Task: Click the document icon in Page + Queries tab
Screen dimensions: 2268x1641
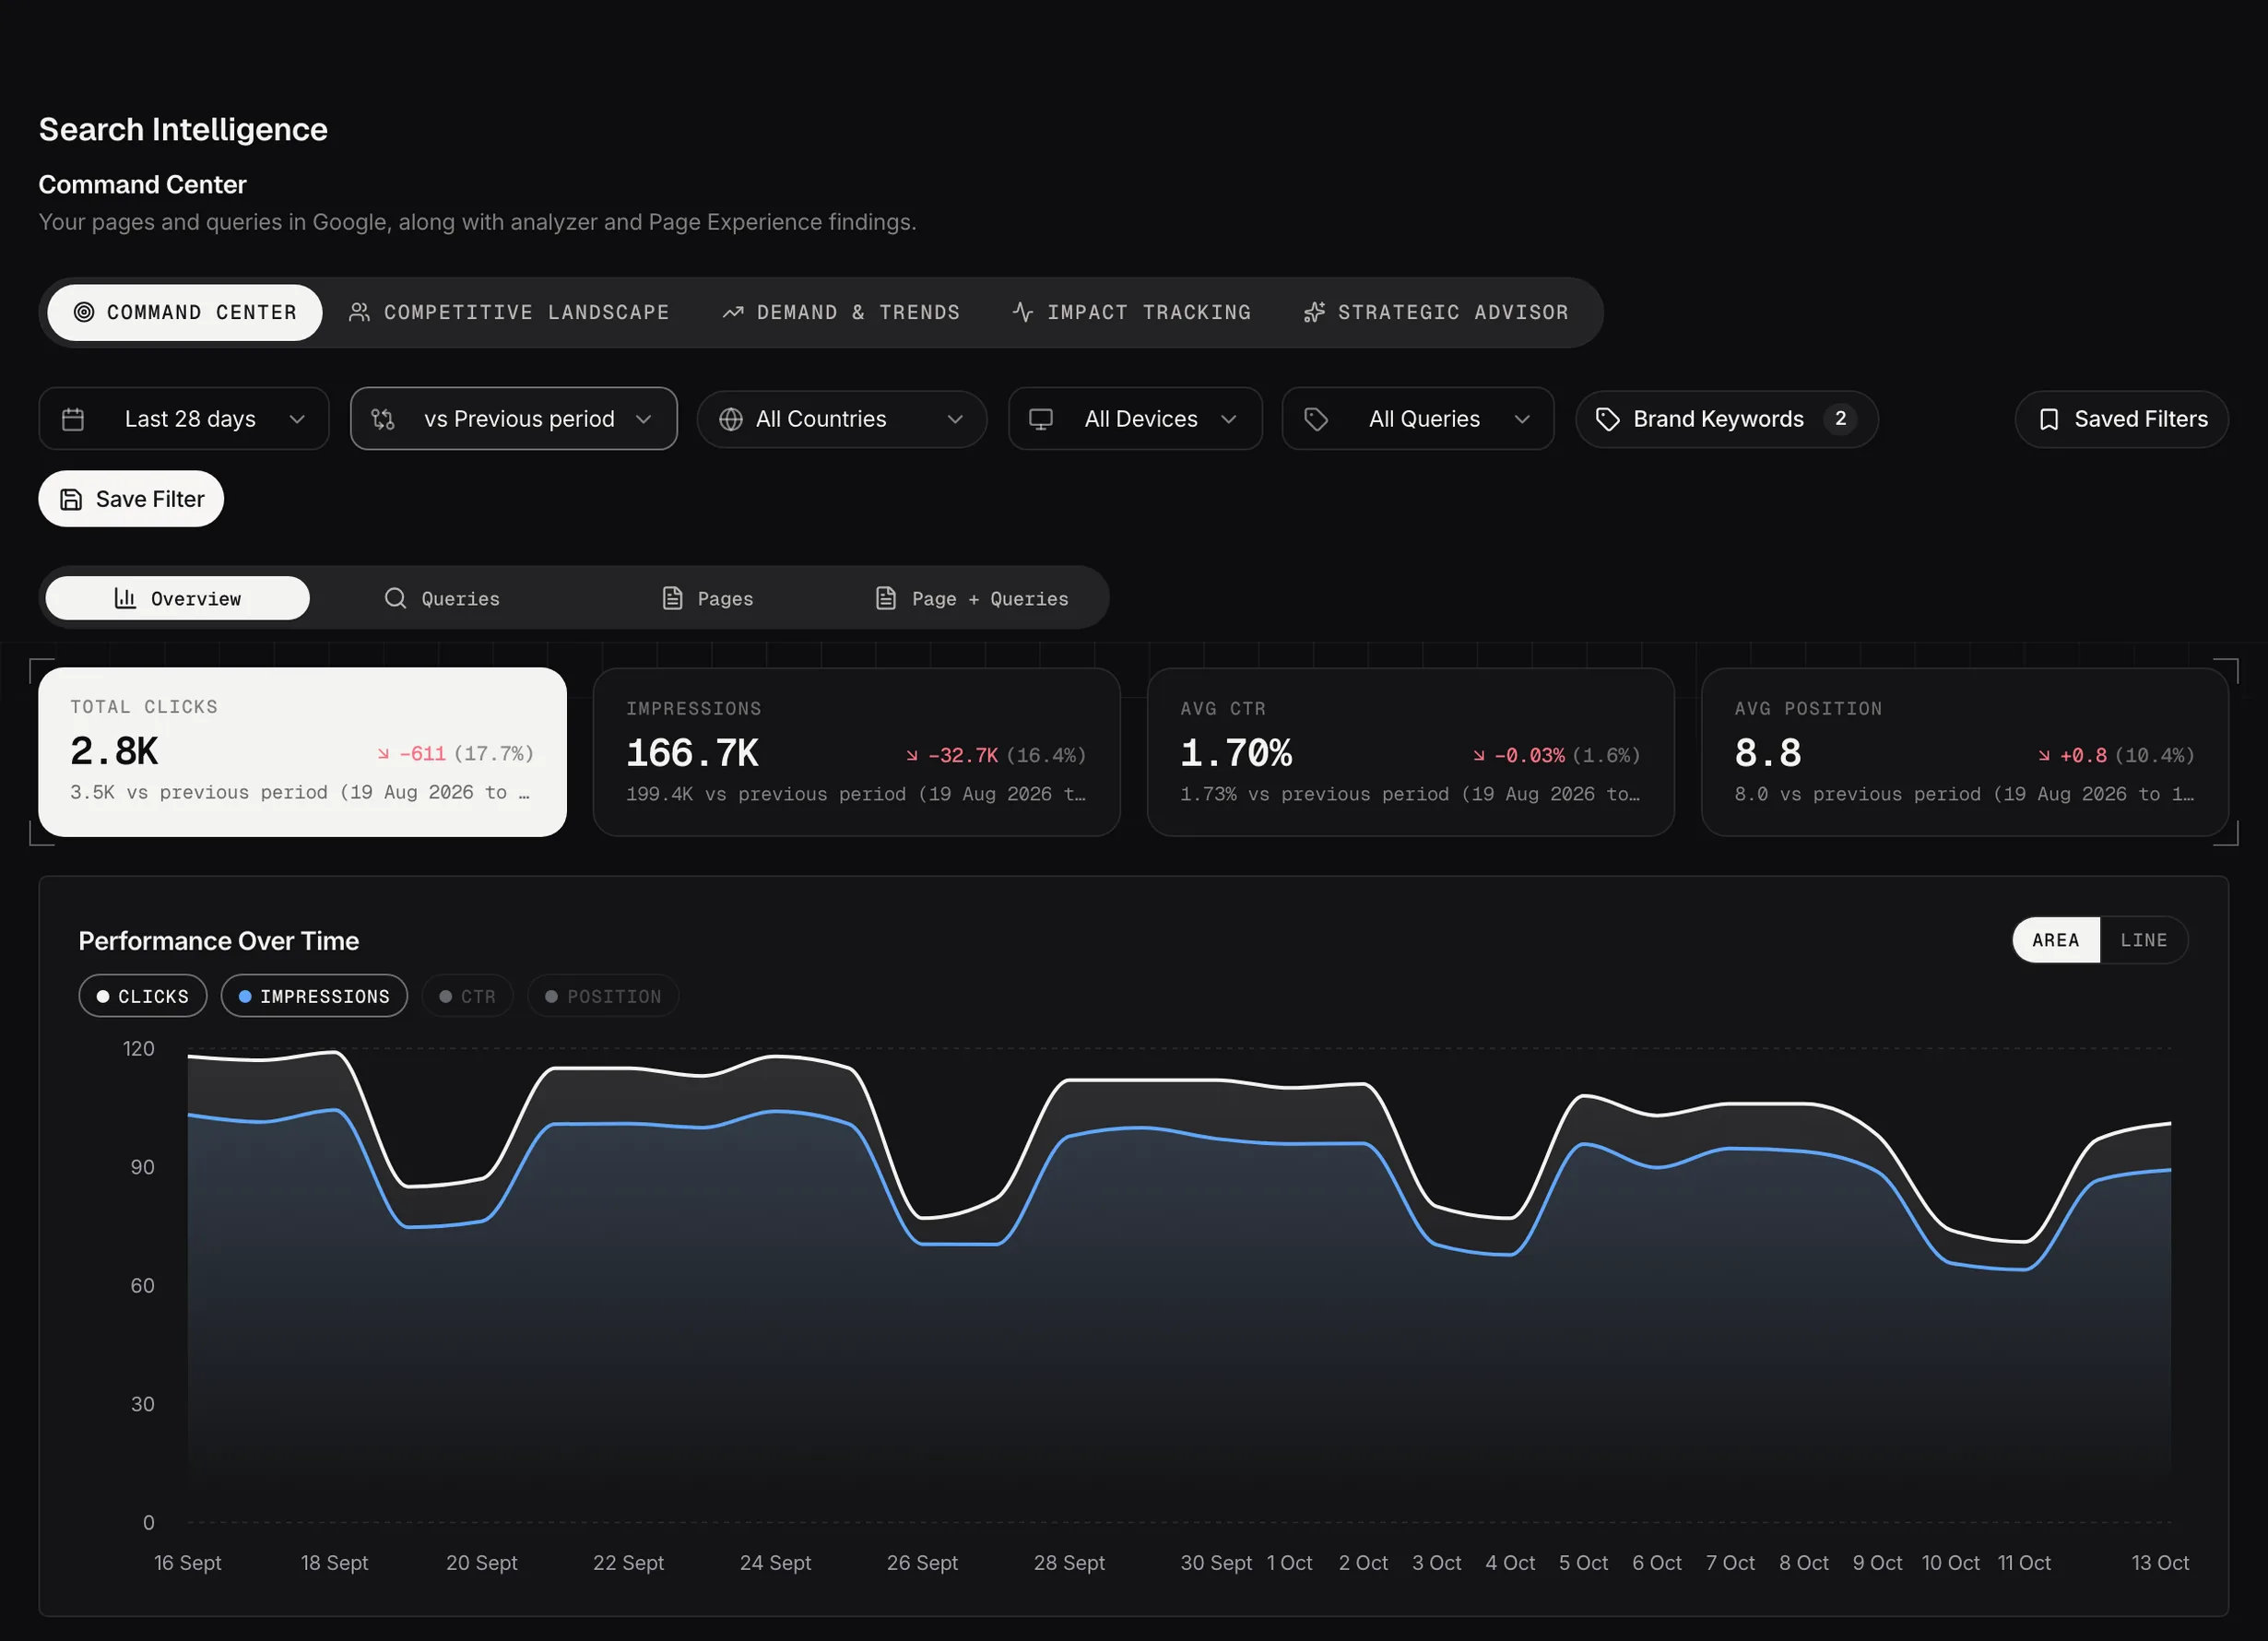Action: [x=885, y=598]
